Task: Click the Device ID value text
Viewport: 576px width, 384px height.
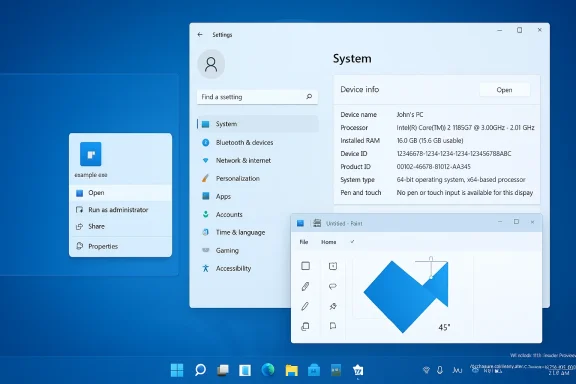Action: point(454,154)
